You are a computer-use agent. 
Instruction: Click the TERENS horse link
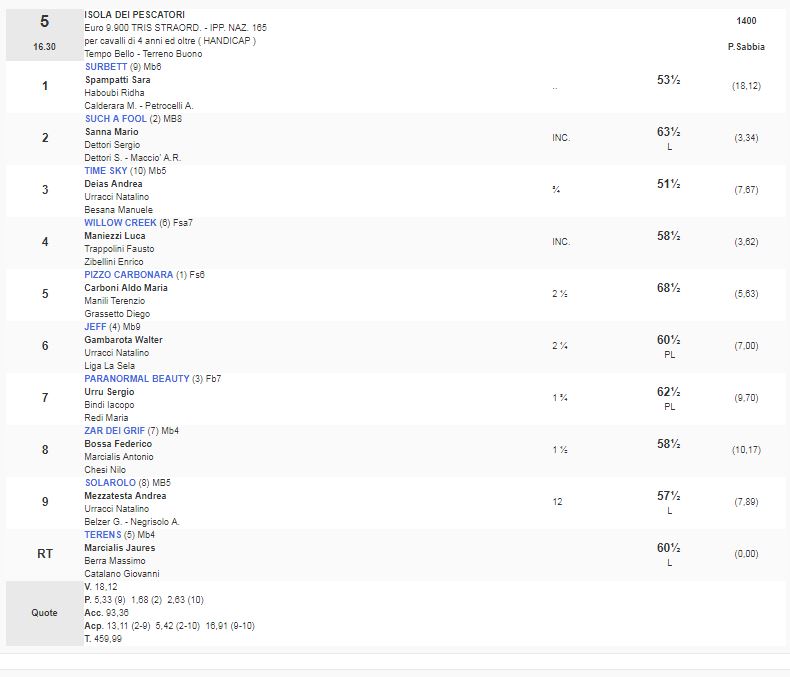[x=102, y=535]
